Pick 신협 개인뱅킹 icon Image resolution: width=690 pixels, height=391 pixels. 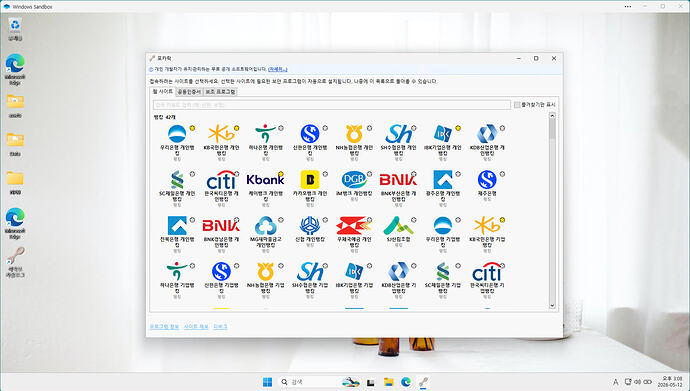tap(310, 226)
